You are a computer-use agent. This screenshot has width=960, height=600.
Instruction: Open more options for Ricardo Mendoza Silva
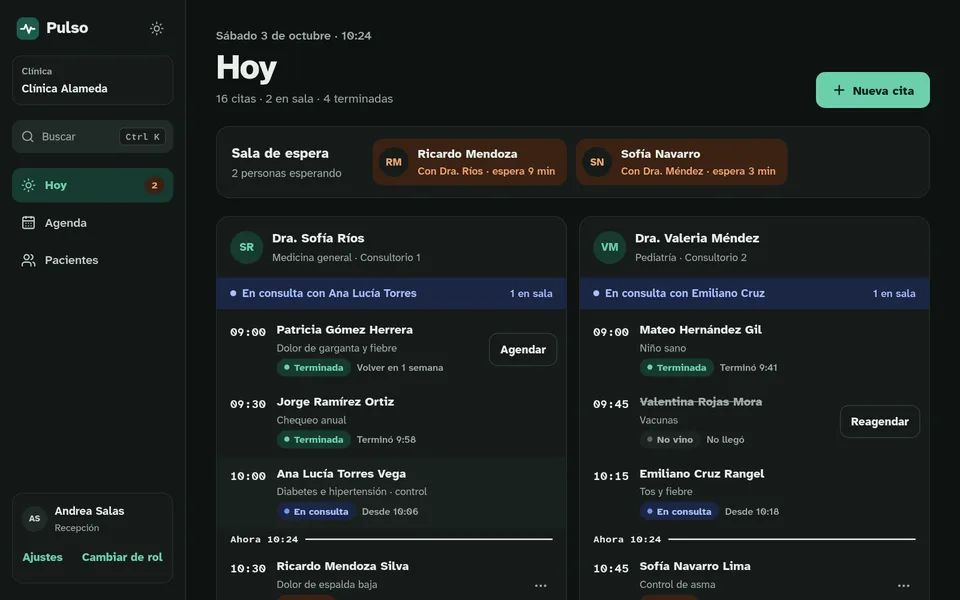tap(541, 585)
